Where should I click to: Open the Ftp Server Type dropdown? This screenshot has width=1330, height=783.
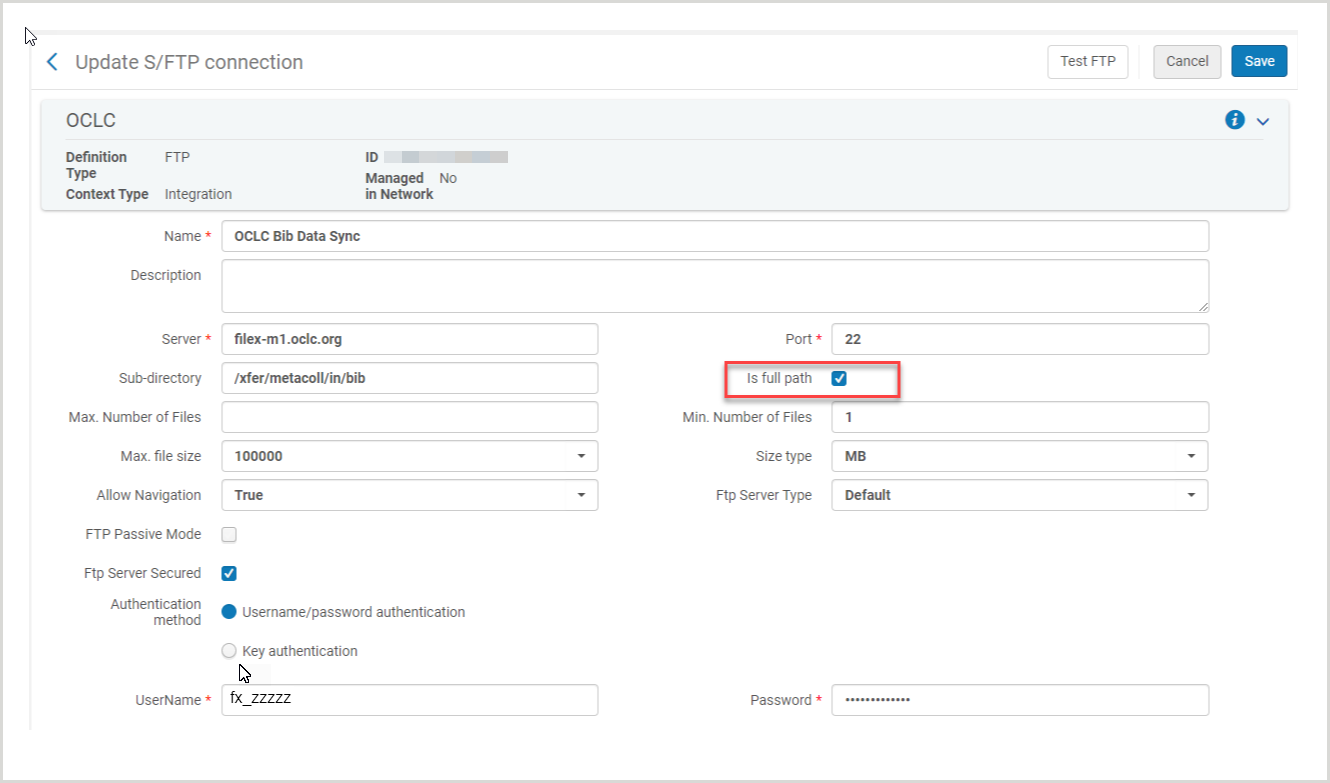pyautogui.click(x=1020, y=495)
